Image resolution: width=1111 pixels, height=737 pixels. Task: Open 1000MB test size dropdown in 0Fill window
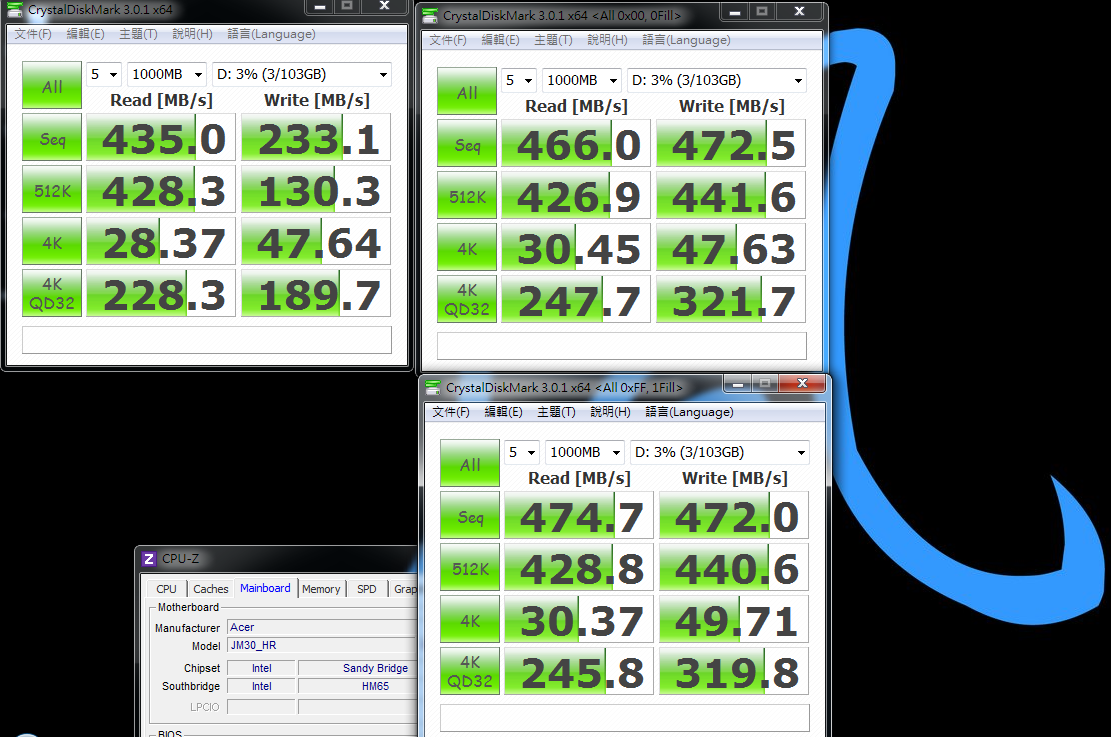coord(582,80)
